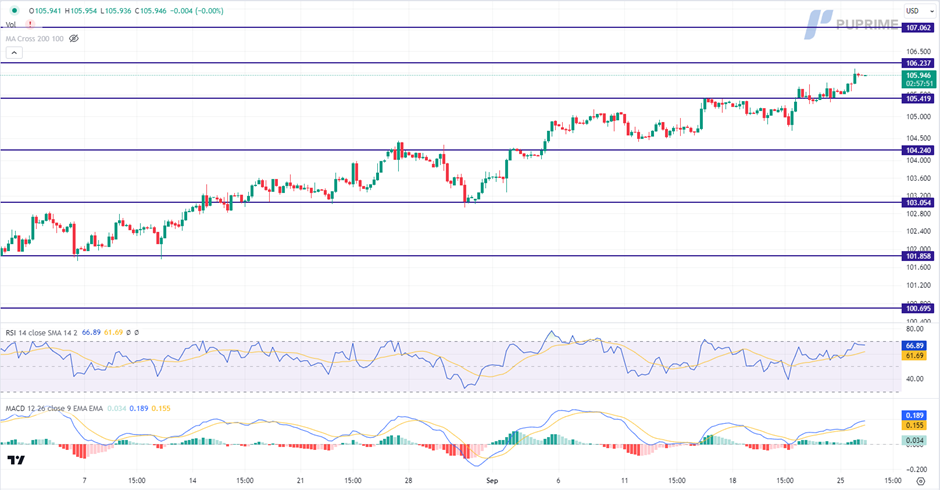Show the hidden MA Cross indicator
940x490 pixels.
[73, 38]
